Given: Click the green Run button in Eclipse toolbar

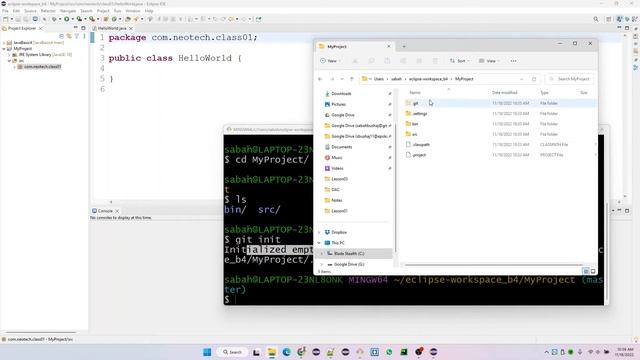Looking at the screenshot, I should (67, 19).
